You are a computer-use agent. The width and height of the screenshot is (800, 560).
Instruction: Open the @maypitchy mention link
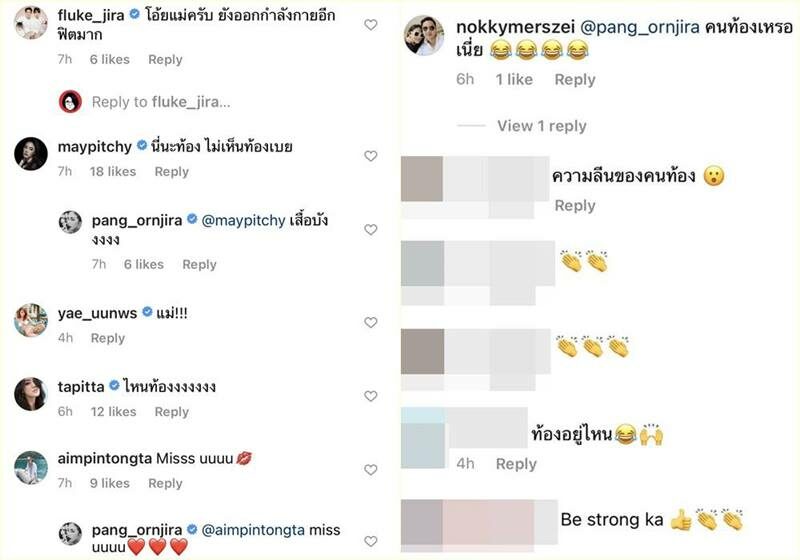[x=243, y=220]
